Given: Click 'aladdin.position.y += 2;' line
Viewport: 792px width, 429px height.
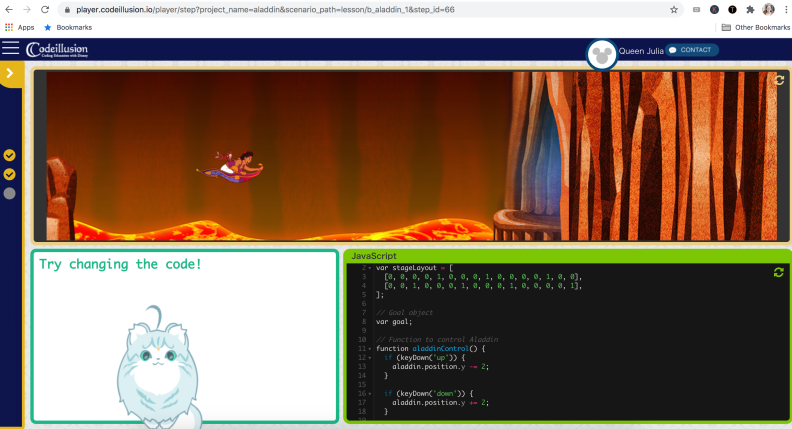Looking at the screenshot, I should click(440, 403).
